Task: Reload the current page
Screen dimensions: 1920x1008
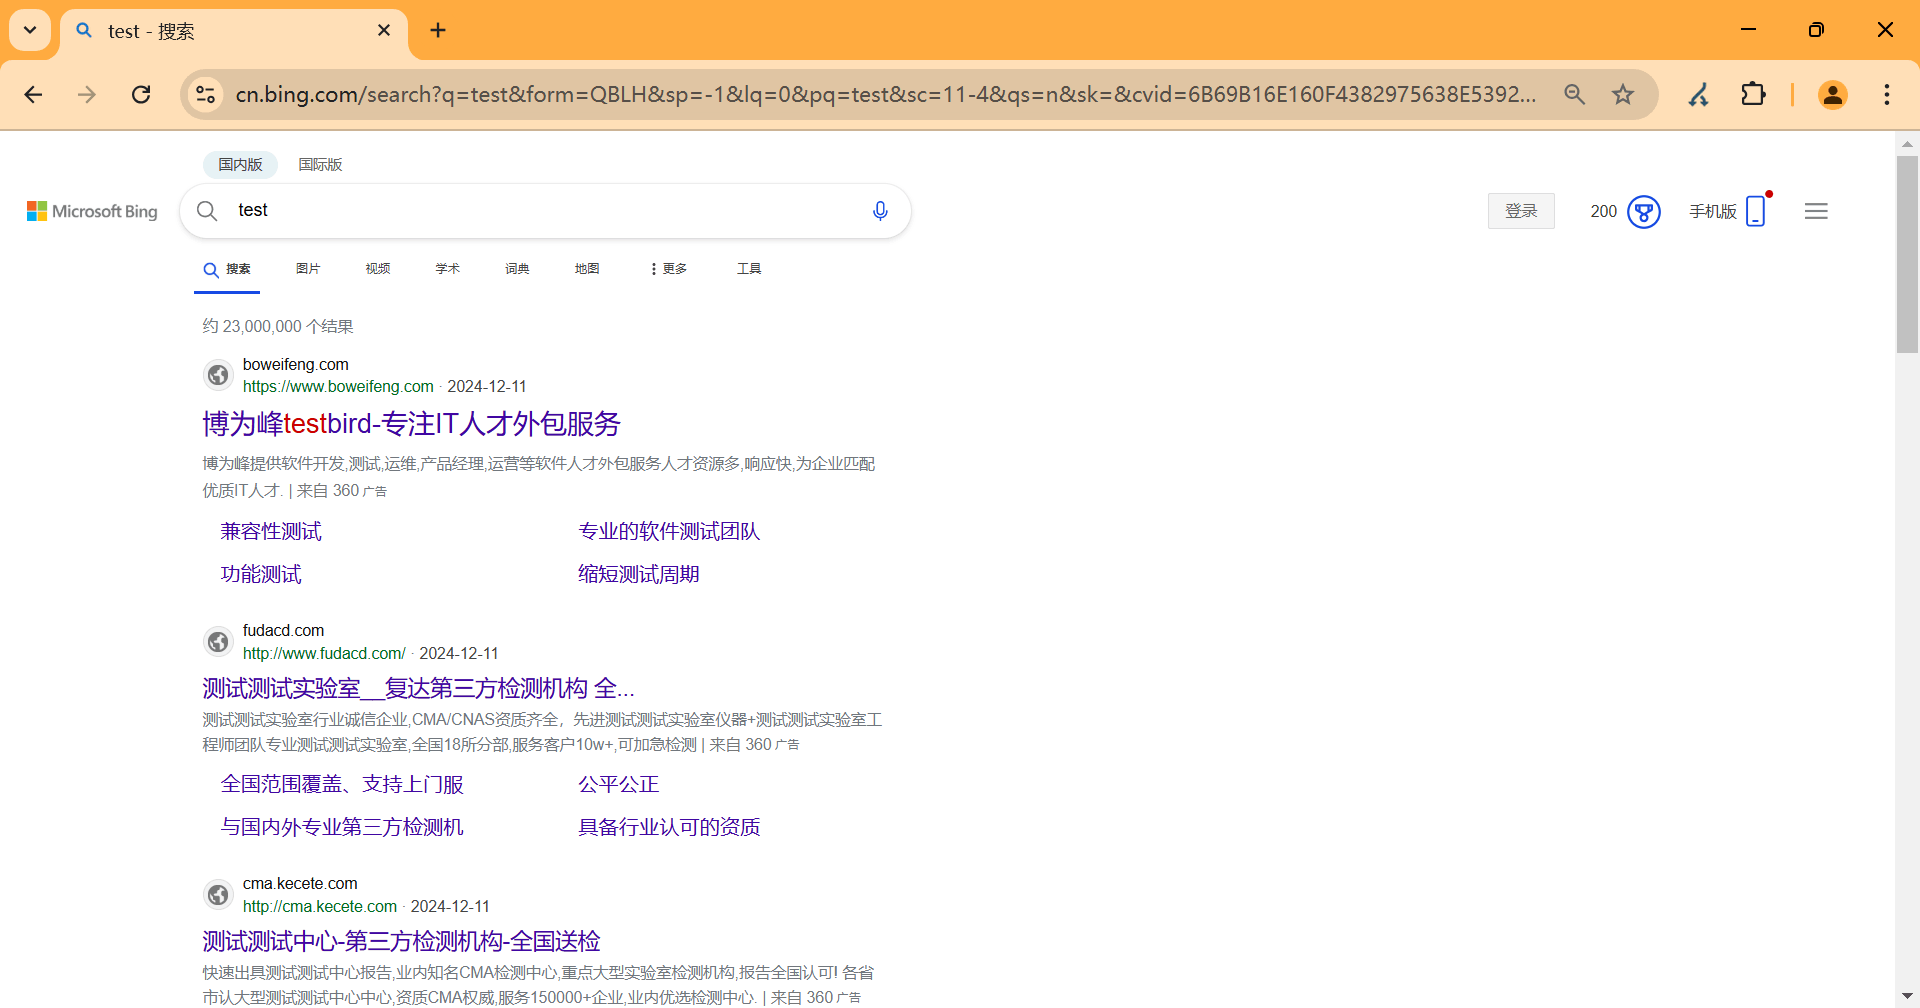Action: [141, 94]
